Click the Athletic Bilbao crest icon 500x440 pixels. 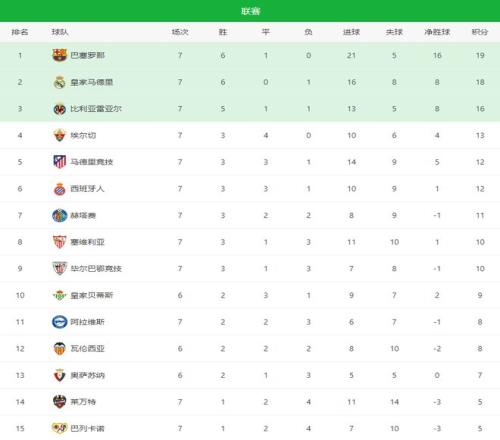(60, 268)
